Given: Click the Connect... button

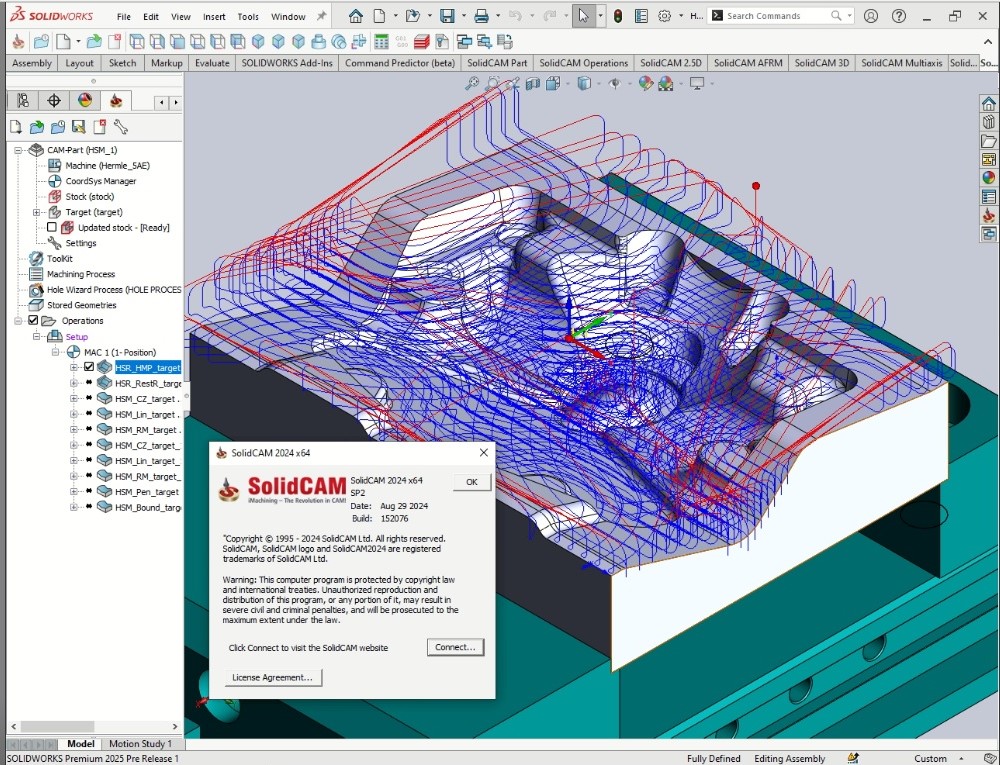Looking at the screenshot, I should click(455, 647).
